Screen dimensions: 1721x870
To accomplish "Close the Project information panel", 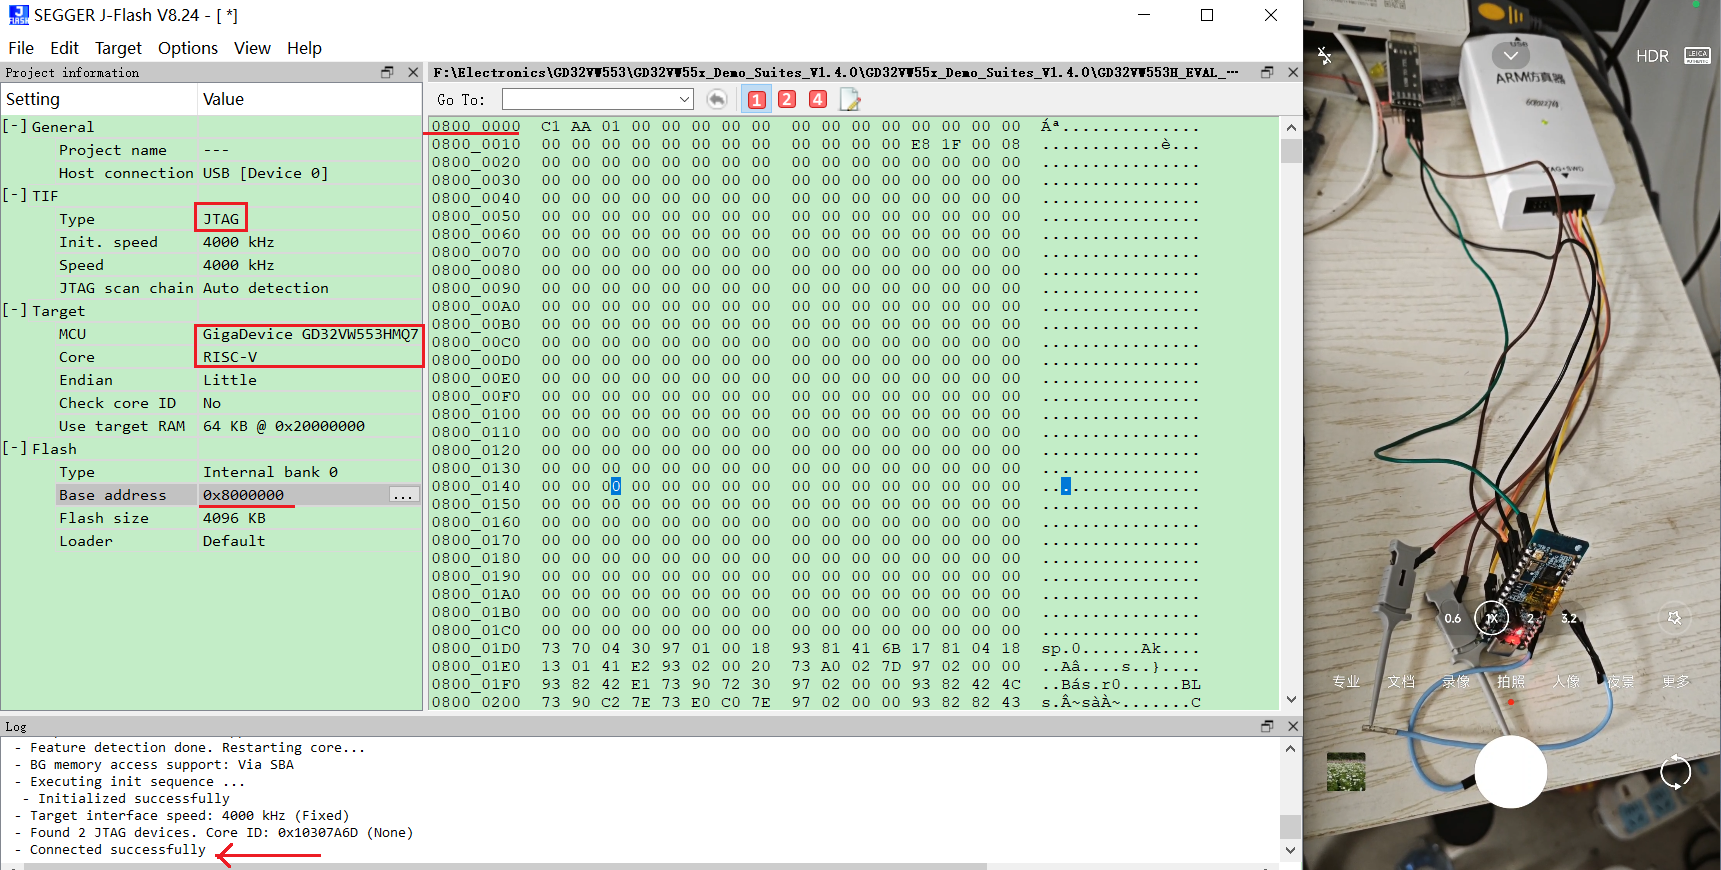I will [x=413, y=72].
